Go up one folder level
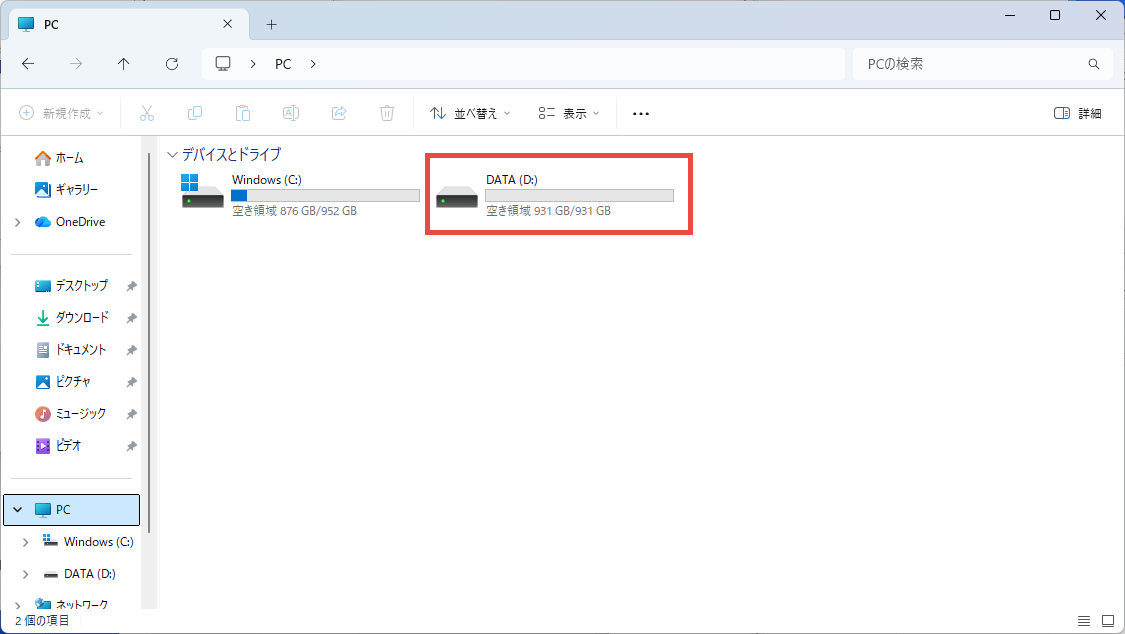1125x634 pixels. pyautogui.click(x=123, y=64)
